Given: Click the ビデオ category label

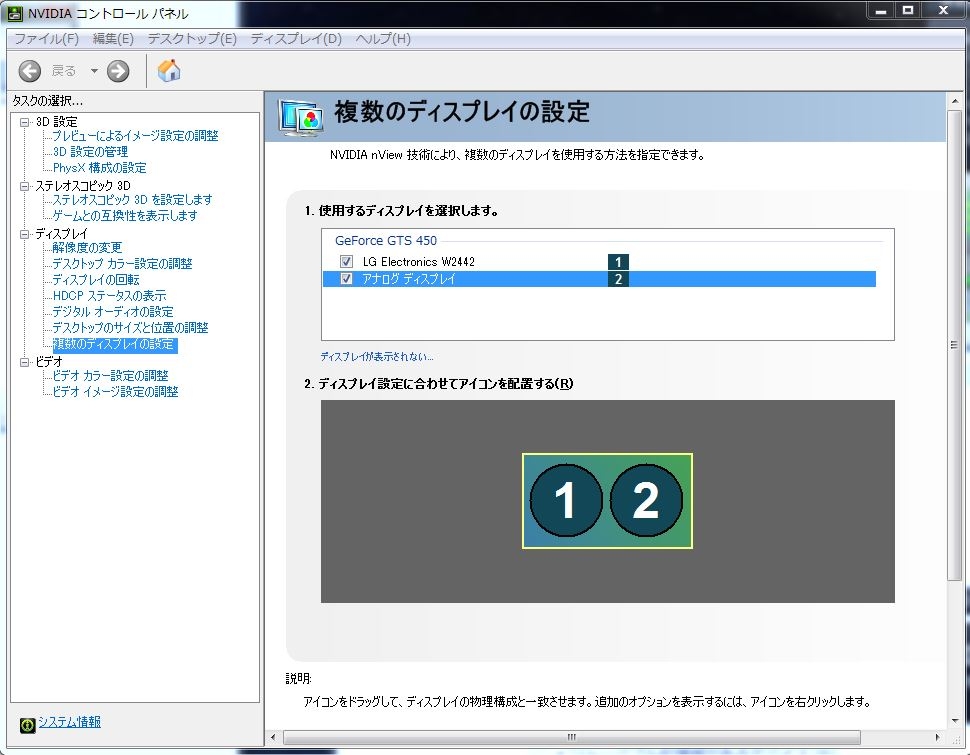Looking at the screenshot, I should pos(49,362).
